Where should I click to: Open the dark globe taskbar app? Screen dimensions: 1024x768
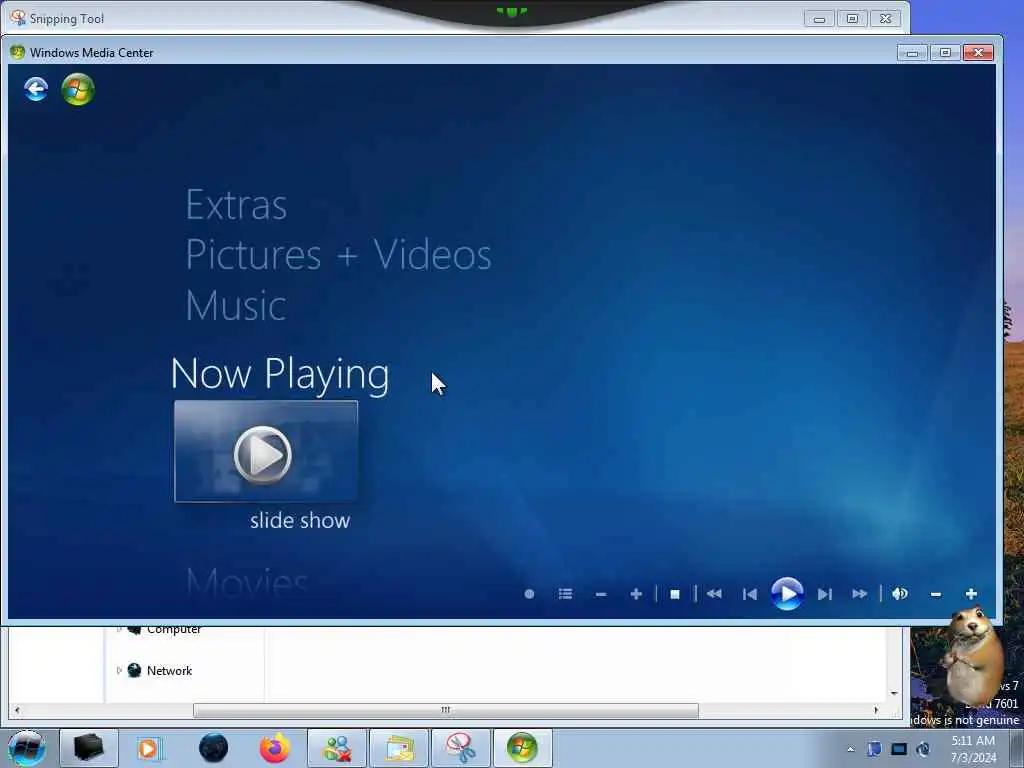pyautogui.click(x=213, y=748)
